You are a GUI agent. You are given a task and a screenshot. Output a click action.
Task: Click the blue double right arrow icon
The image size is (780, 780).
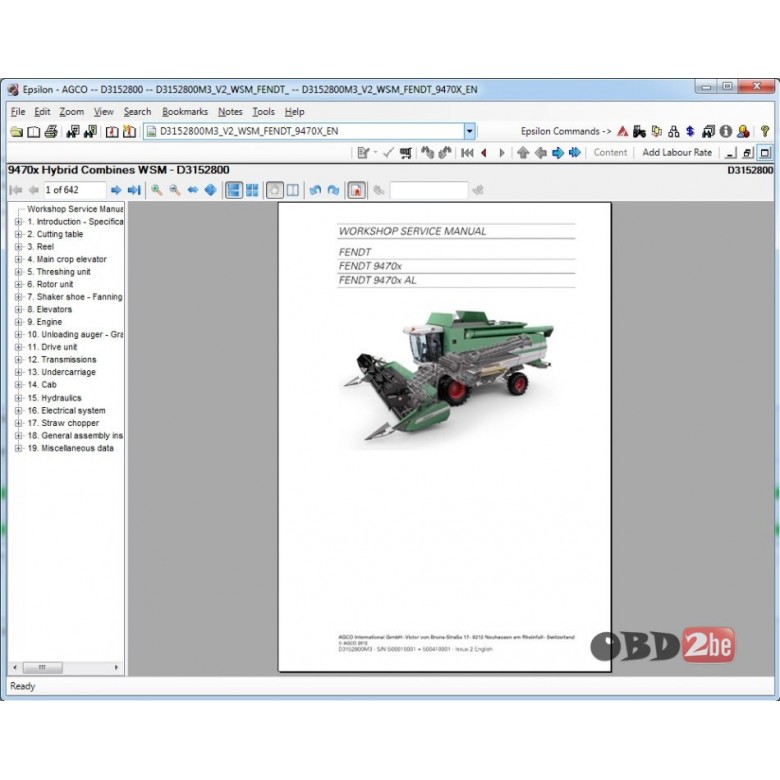click(575, 153)
